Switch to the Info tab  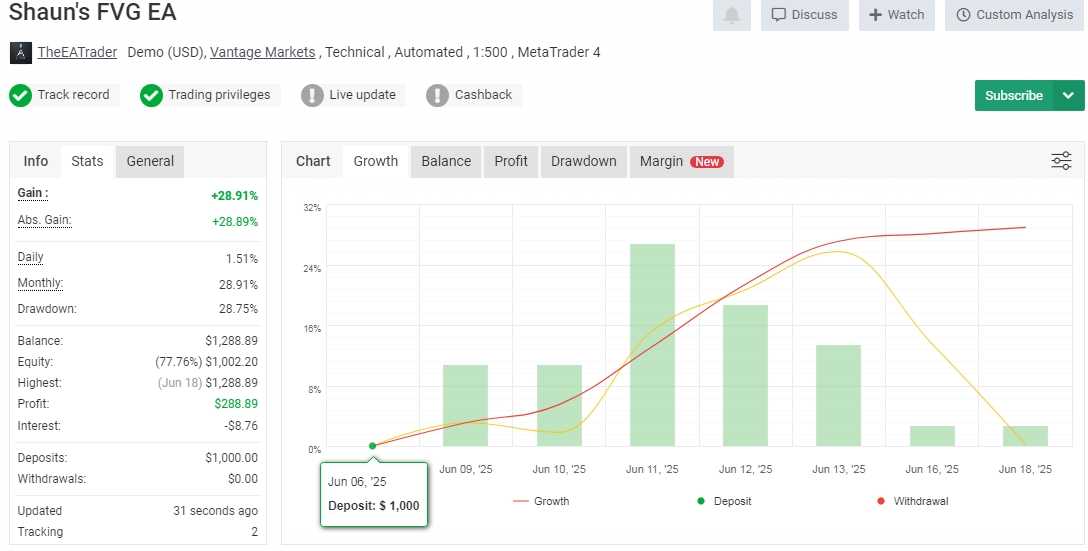pyautogui.click(x=35, y=161)
